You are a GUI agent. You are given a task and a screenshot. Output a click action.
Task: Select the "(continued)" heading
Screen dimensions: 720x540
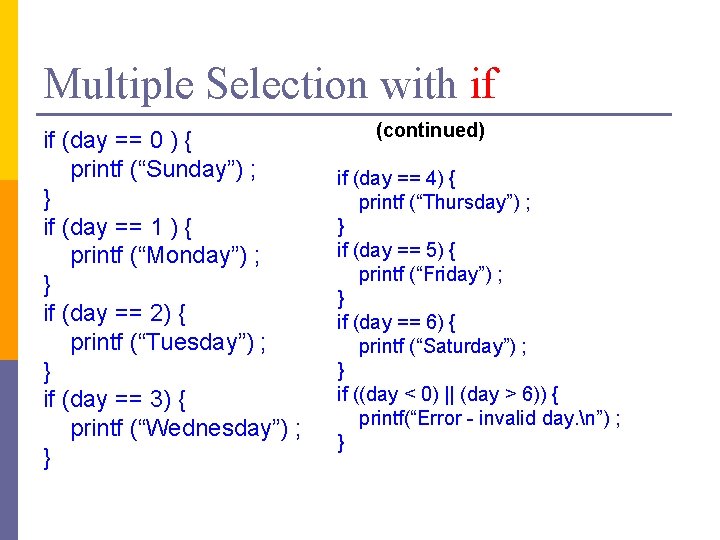tap(430, 130)
